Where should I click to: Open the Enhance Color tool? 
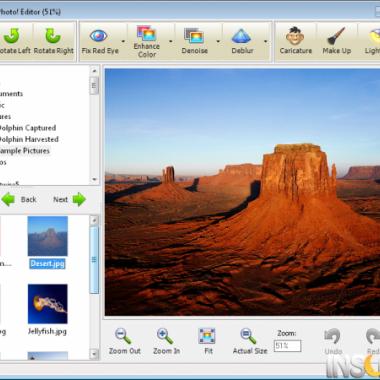(147, 42)
